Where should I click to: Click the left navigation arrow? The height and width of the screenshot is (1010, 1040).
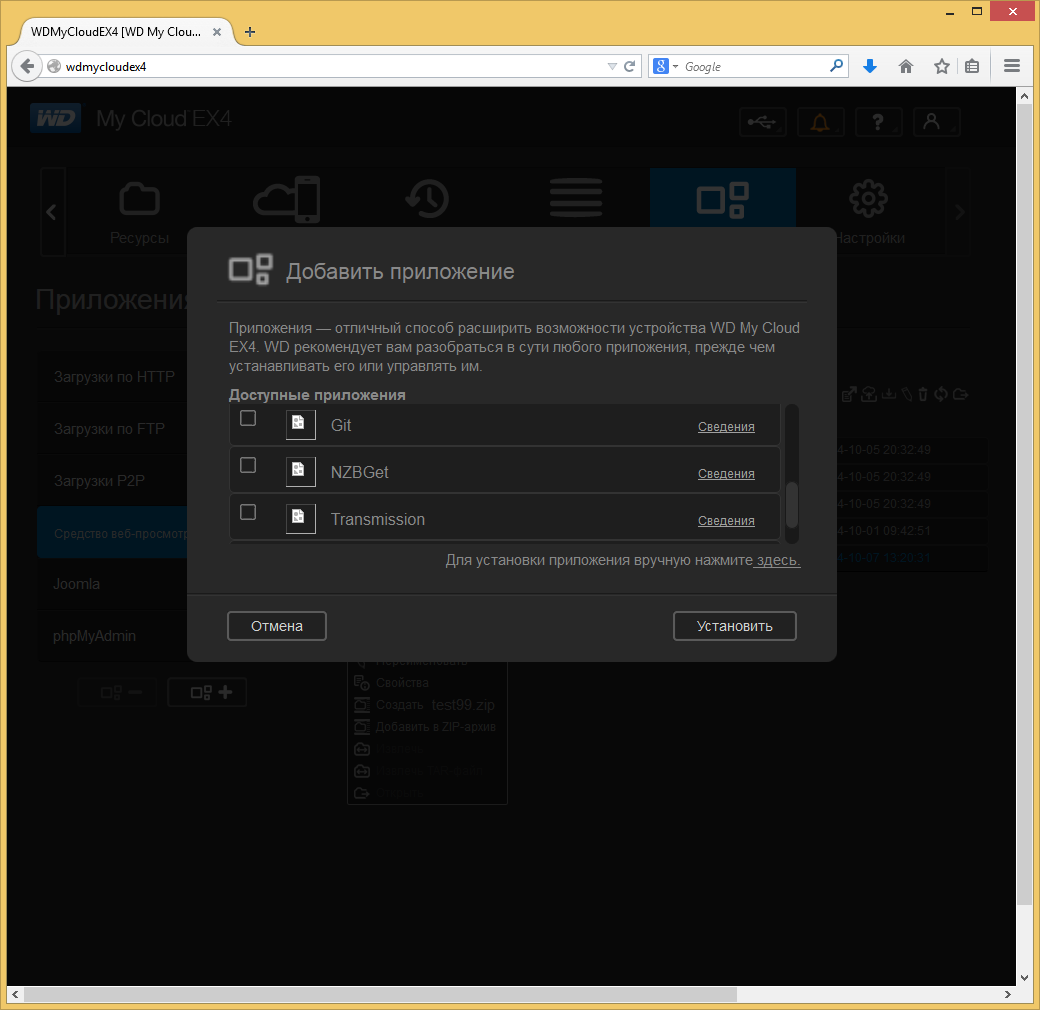tap(52, 212)
